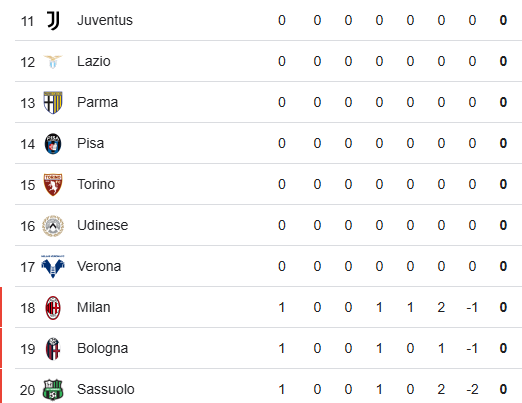Open the Juventus team link
Image resolution: width=522 pixels, height=403 pixels.
tap(105, 20)
